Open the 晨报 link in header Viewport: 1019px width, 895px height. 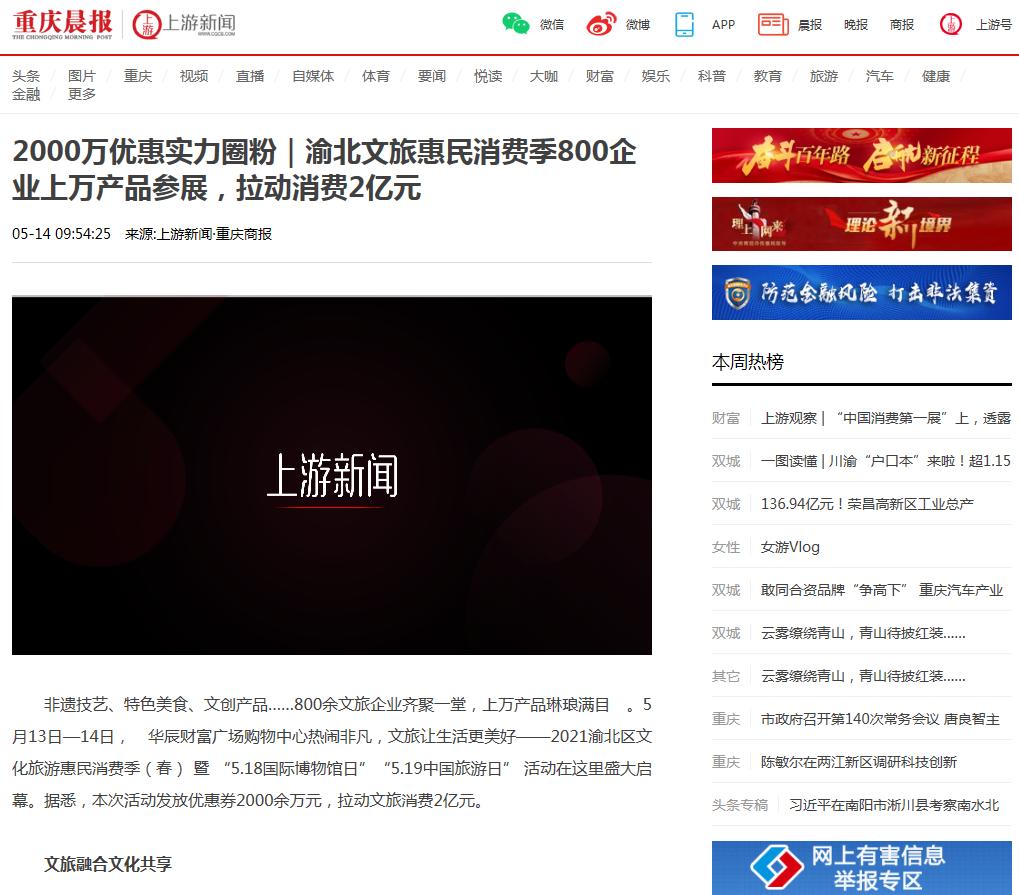[810, 25]
